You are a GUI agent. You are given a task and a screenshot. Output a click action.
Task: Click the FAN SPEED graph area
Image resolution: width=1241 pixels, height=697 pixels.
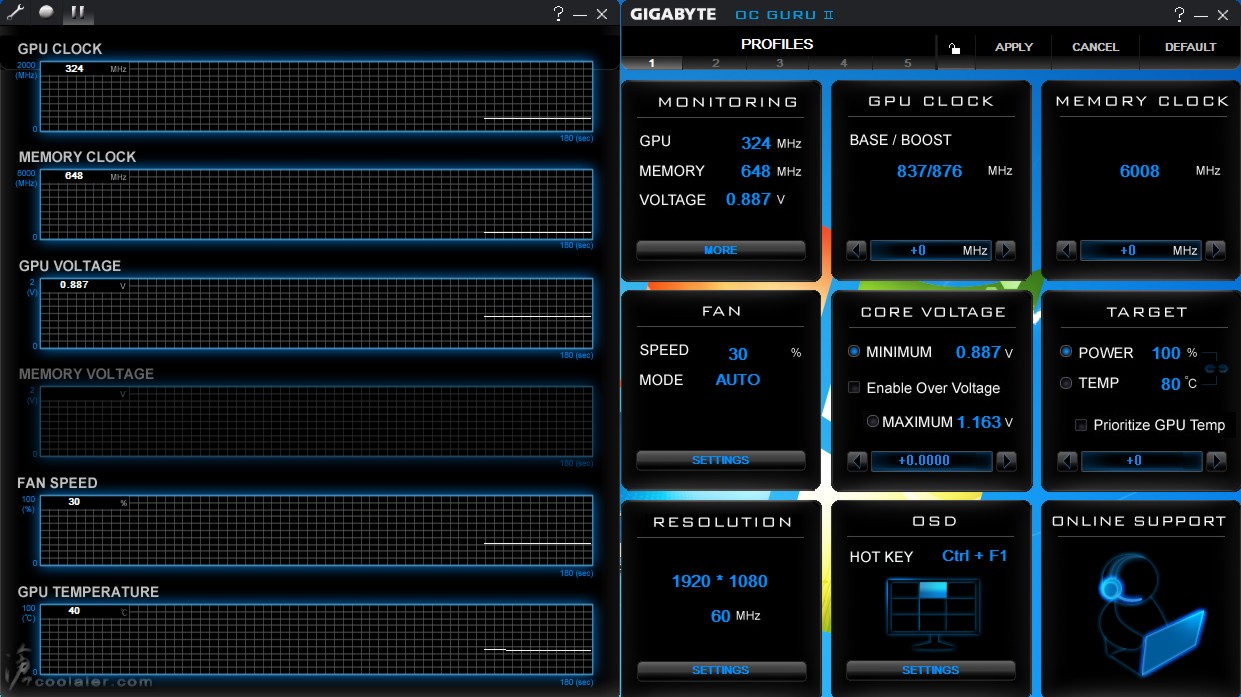[x=316, y=530]
